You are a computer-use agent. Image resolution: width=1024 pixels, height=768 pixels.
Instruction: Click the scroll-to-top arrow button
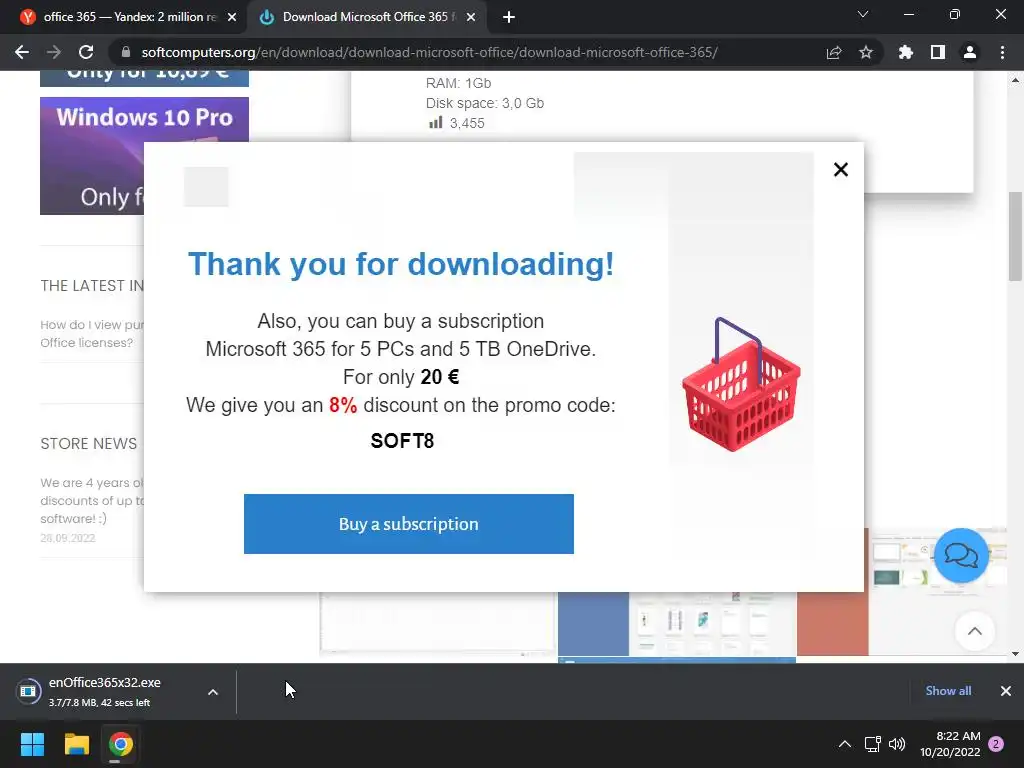pos(974,631)
